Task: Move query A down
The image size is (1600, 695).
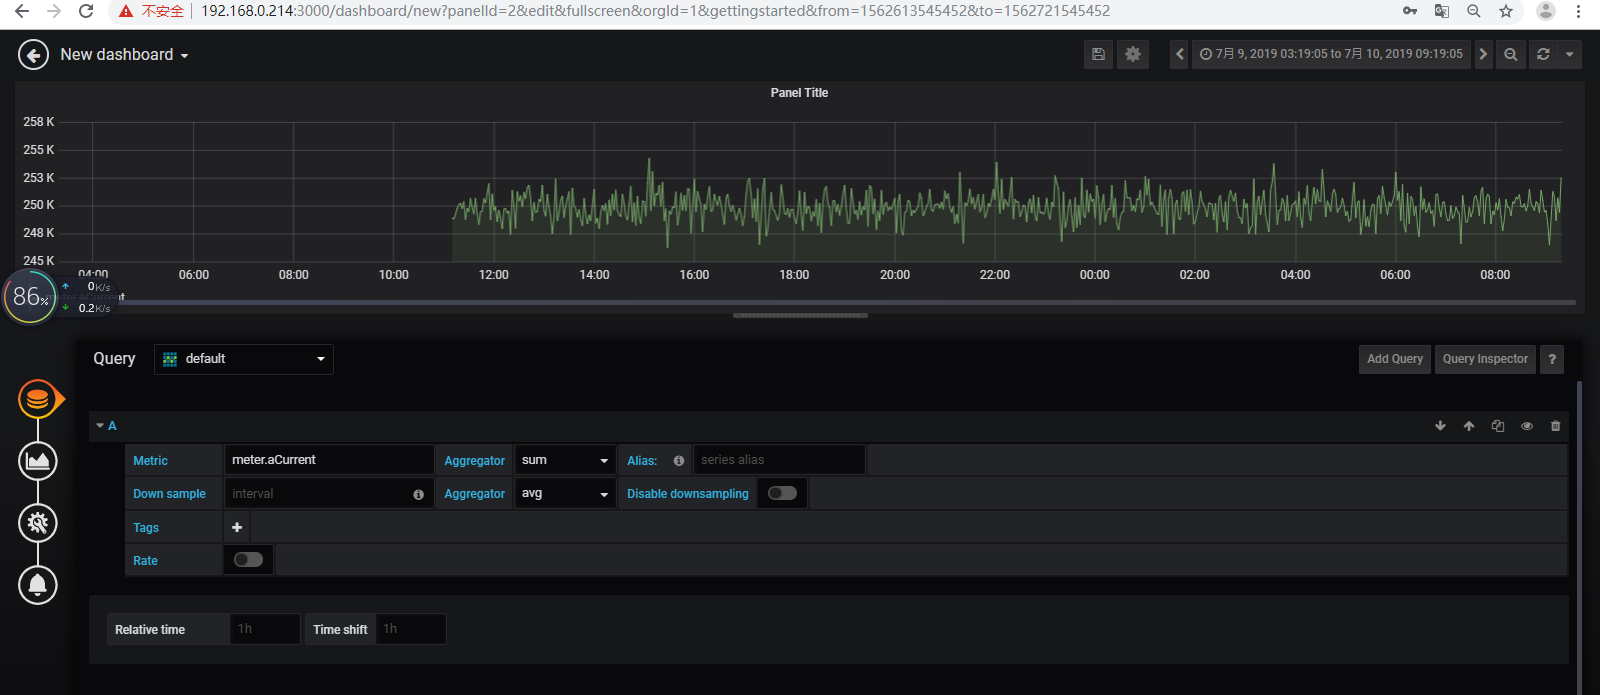Action: pyautogui.click(x=1440, y=426)
